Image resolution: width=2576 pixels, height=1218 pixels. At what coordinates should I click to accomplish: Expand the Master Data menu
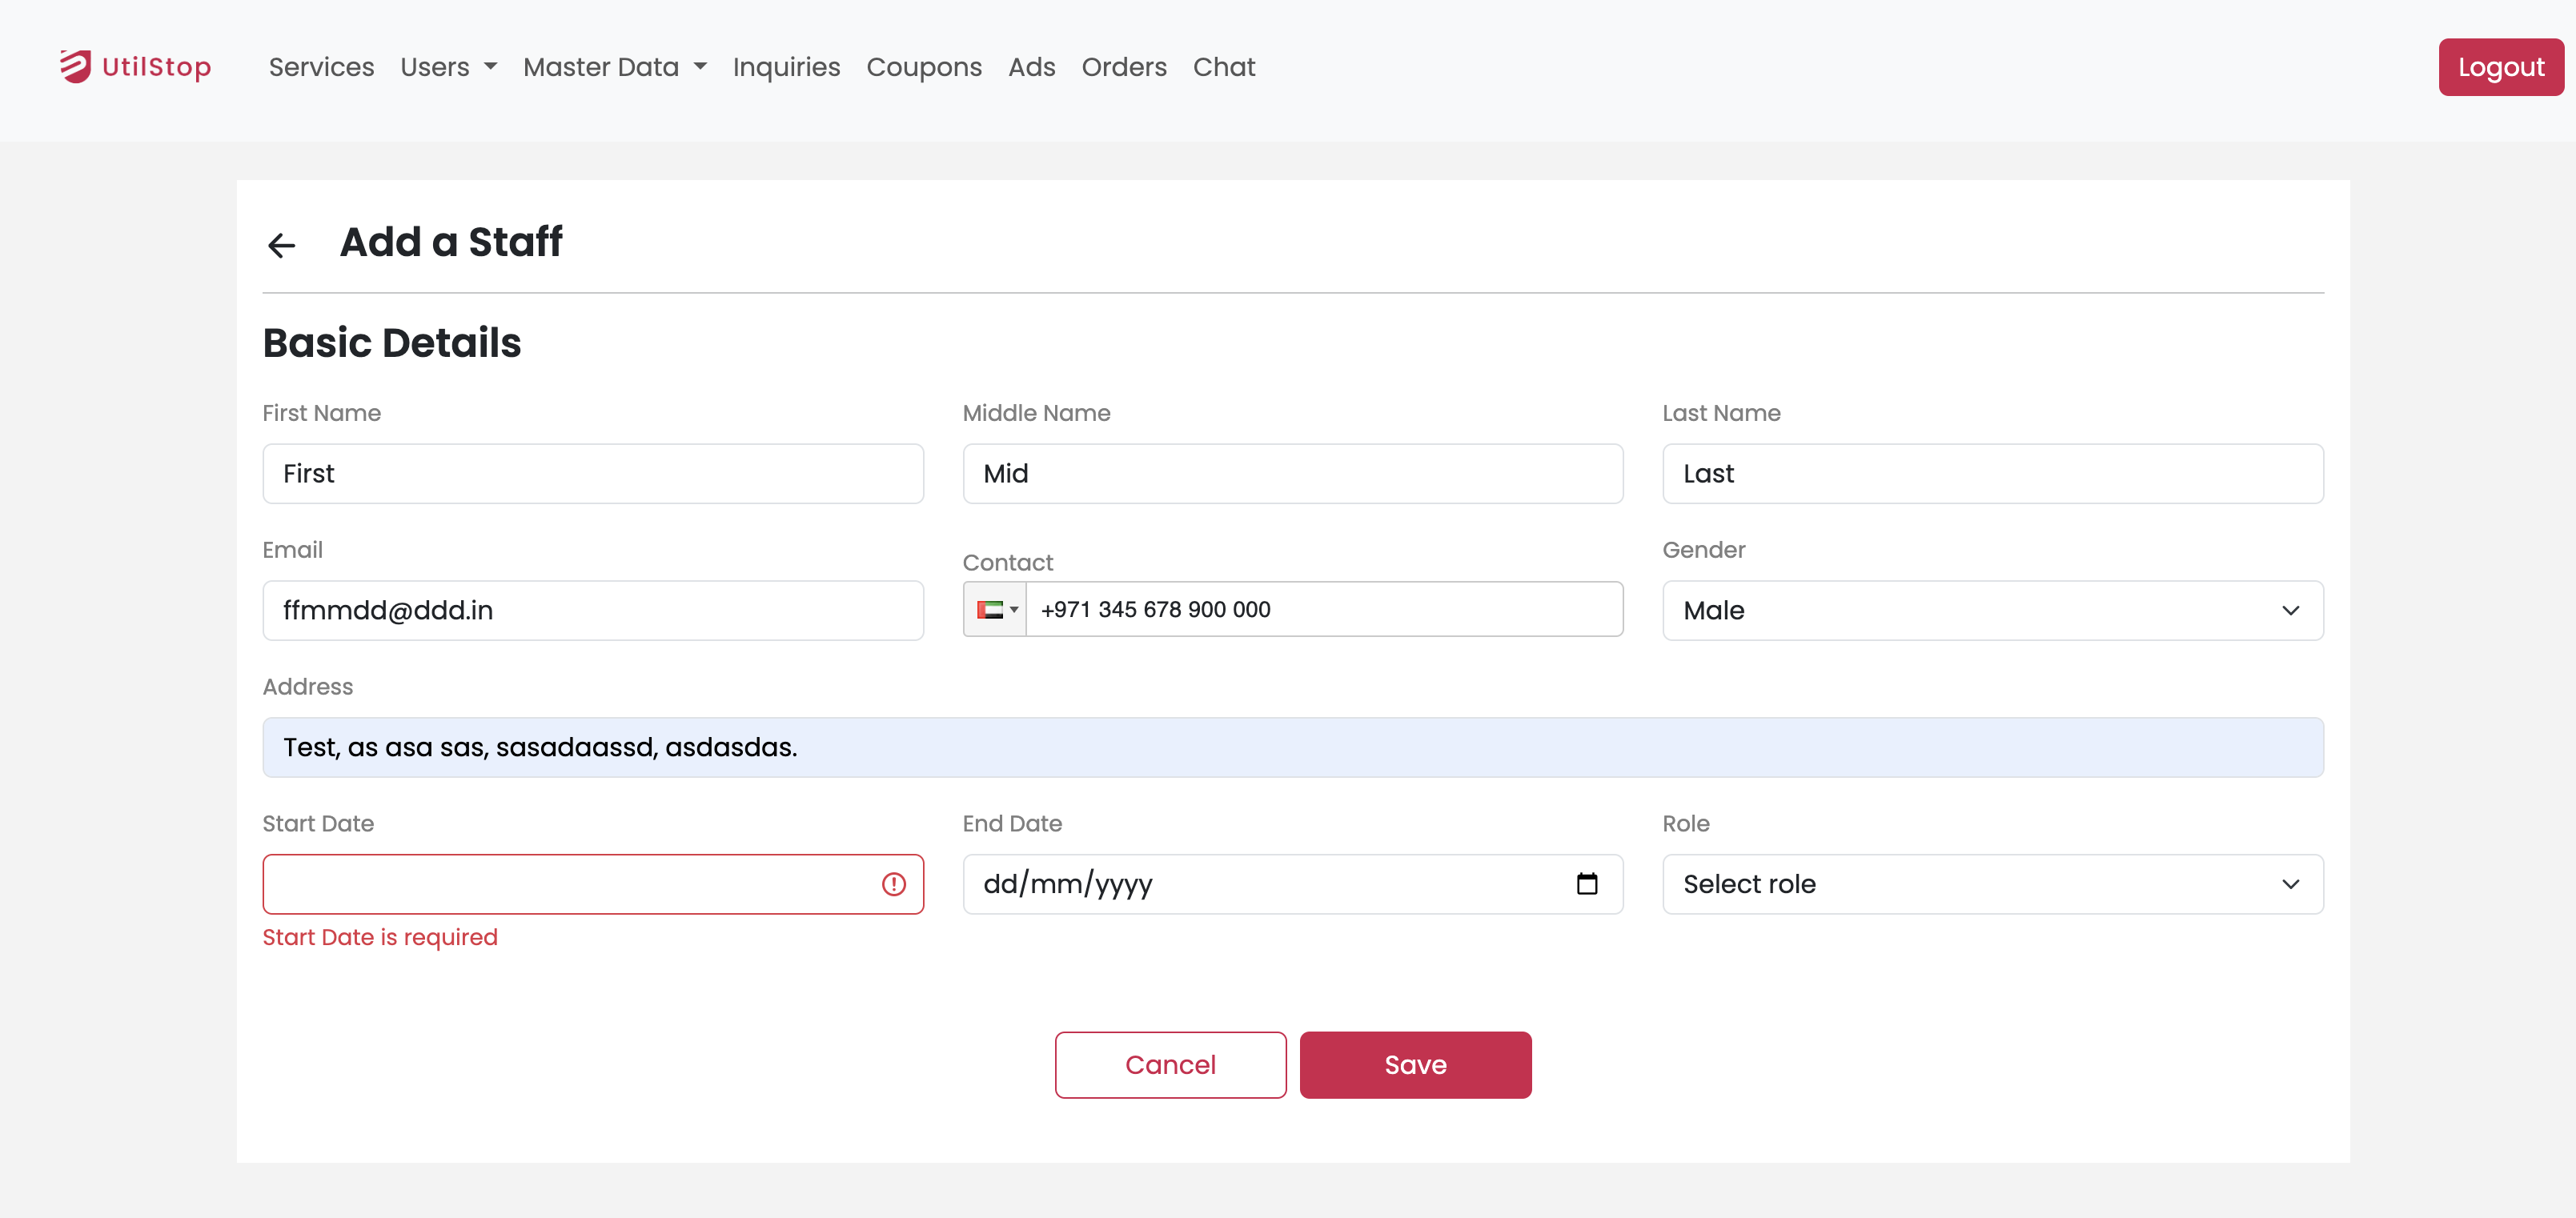point(614,67)
